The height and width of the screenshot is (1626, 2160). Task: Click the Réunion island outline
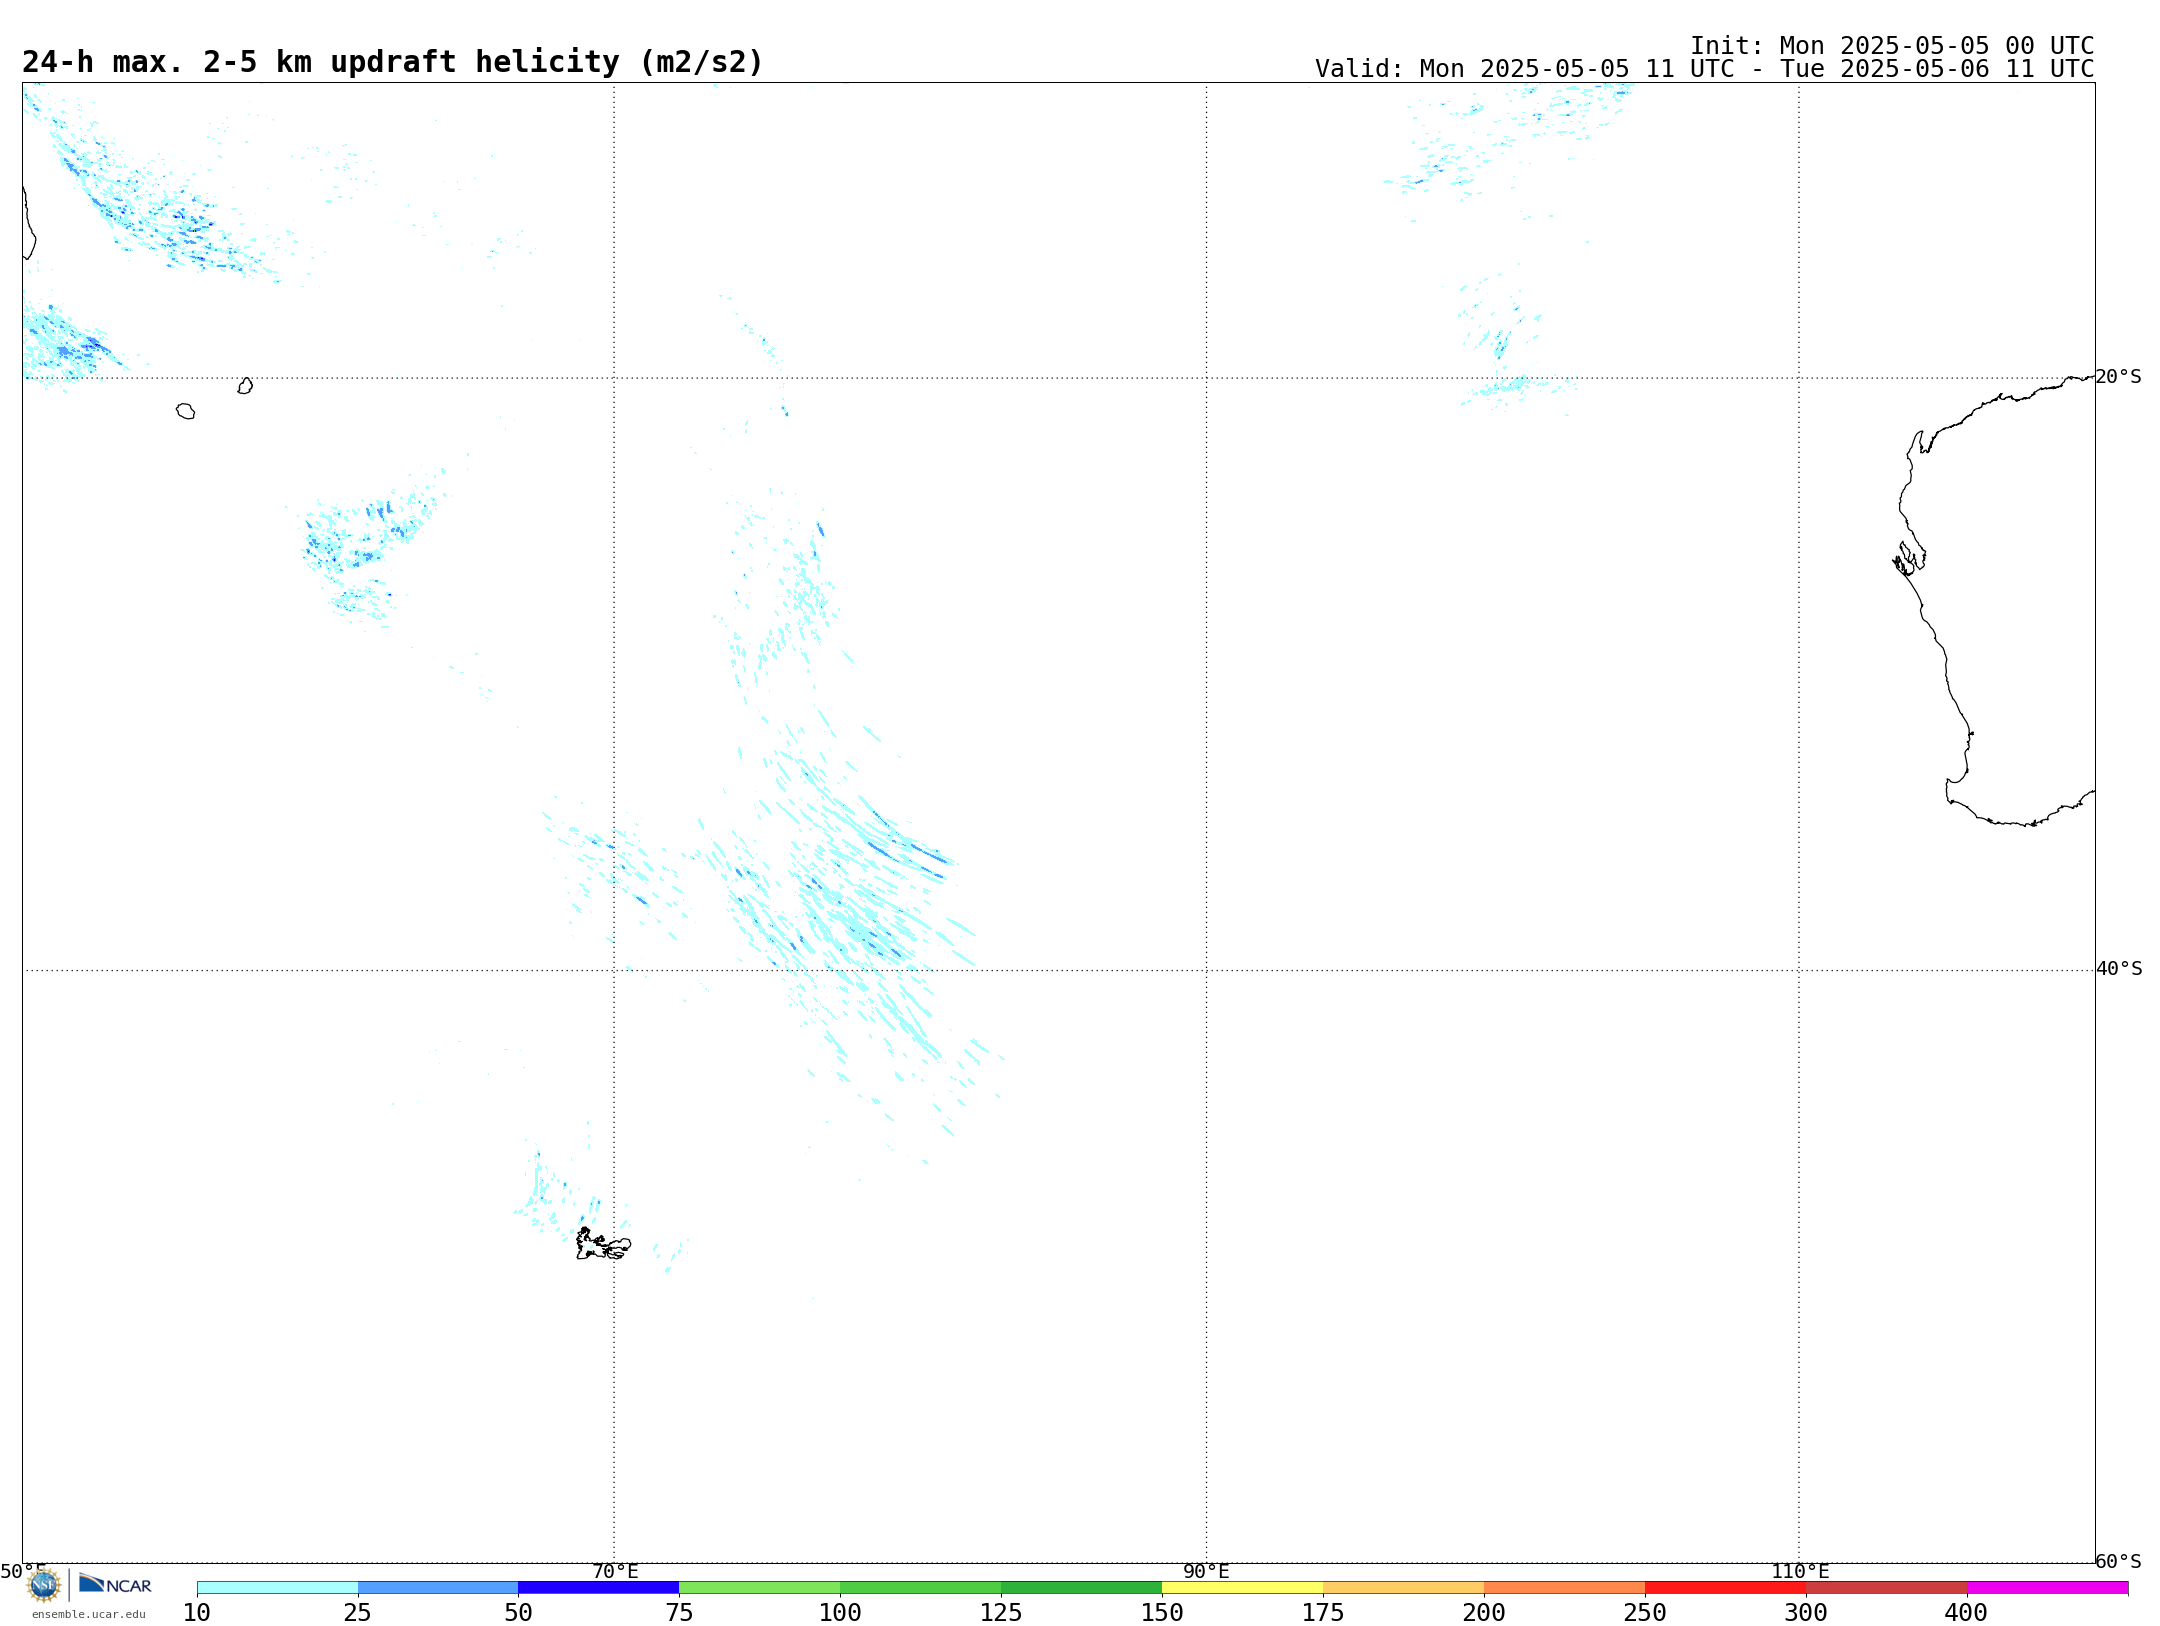click(x=185, y=411)
